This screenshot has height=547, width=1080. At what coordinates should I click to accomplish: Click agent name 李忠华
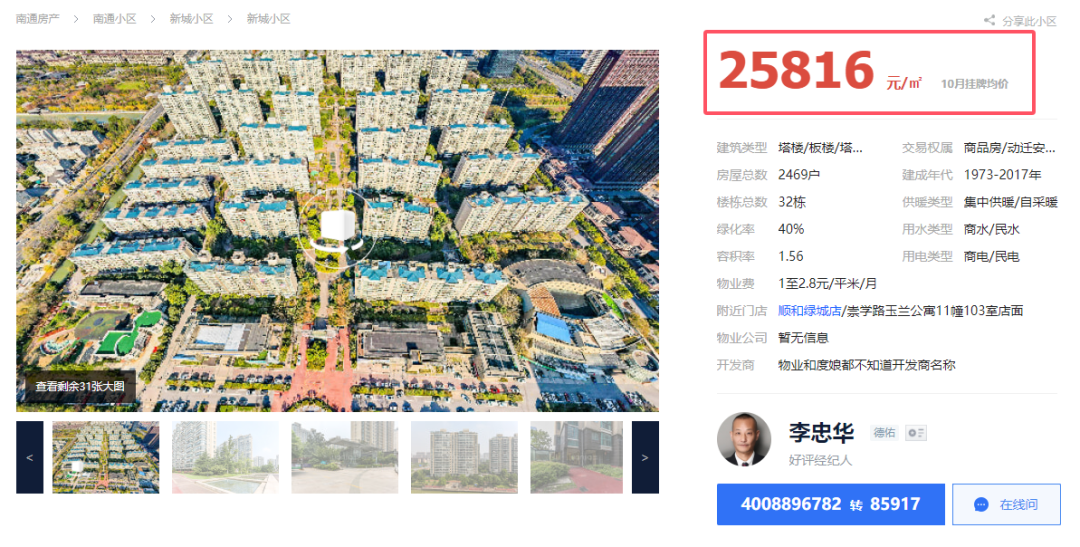[821, 433]
